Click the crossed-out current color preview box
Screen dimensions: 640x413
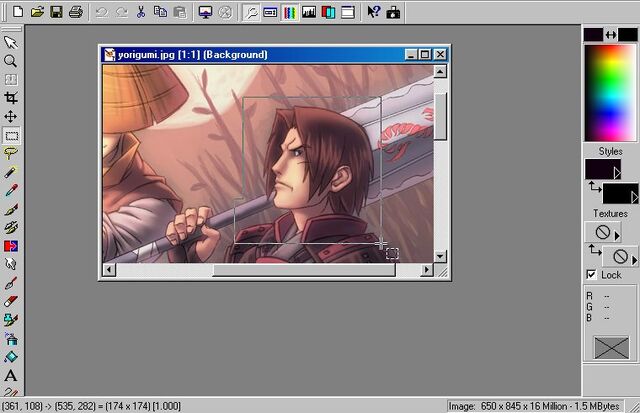click(x=611, y=348)
